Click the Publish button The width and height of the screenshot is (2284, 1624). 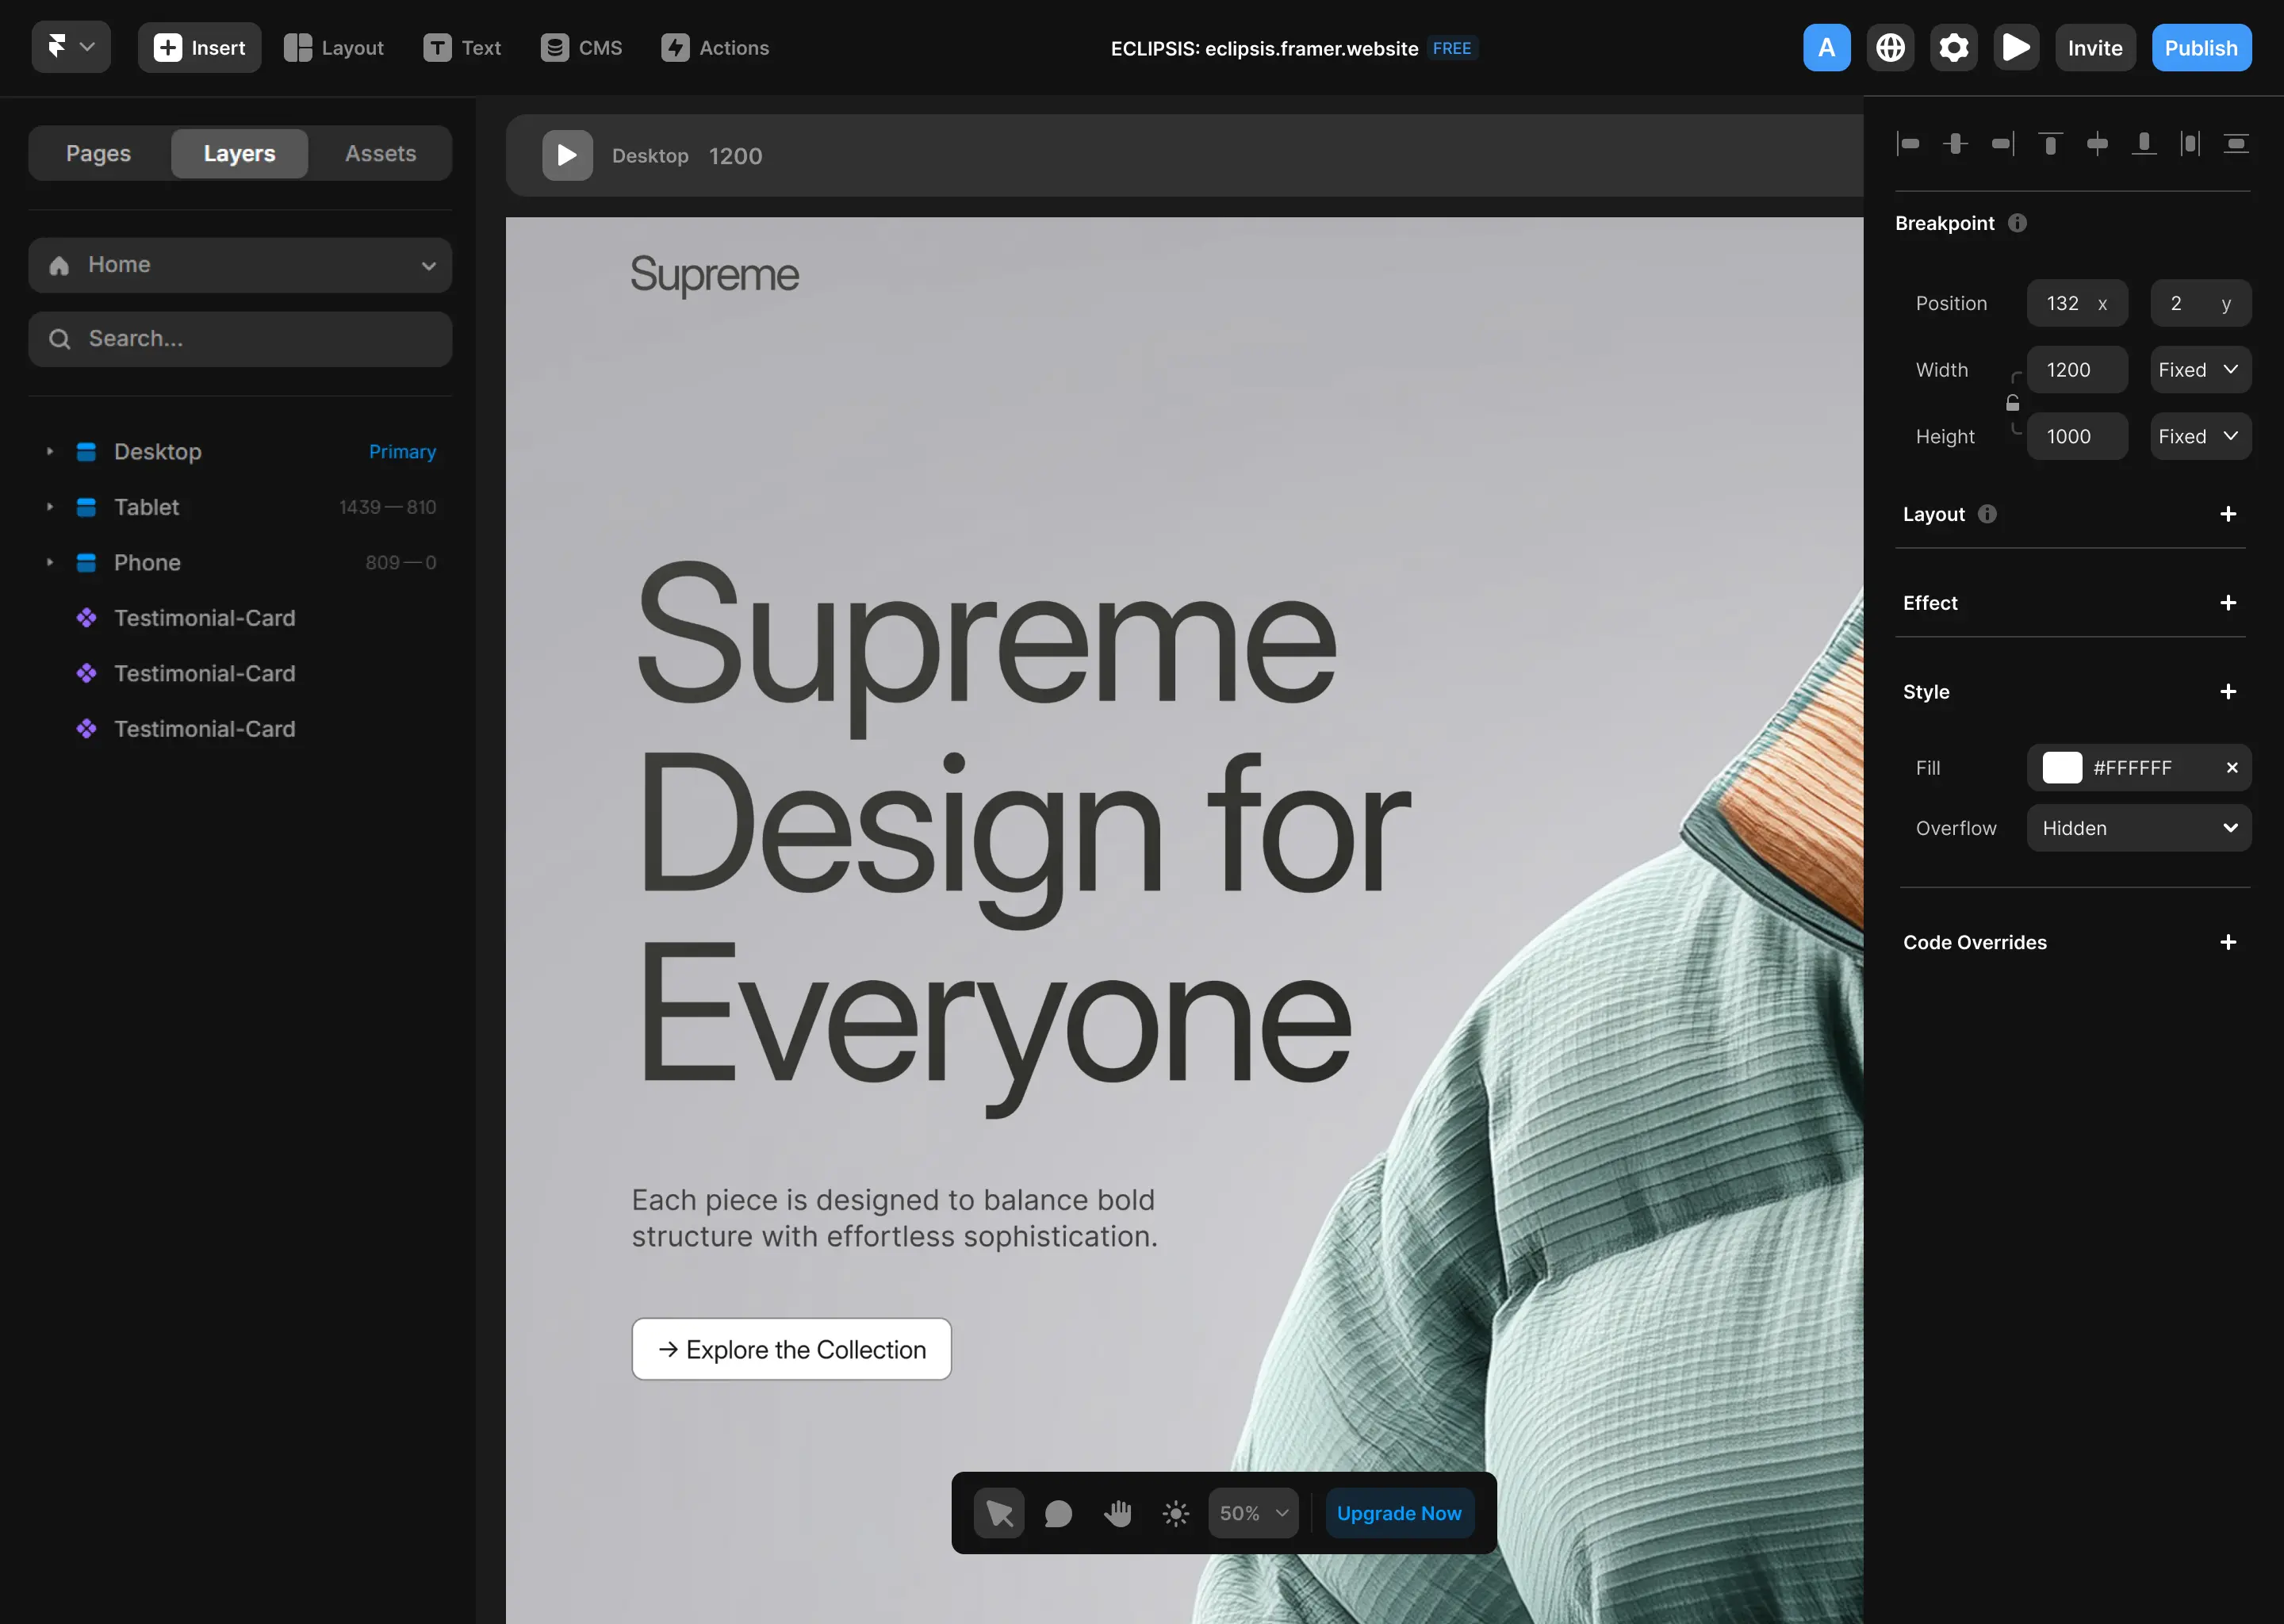point(2200,47)
